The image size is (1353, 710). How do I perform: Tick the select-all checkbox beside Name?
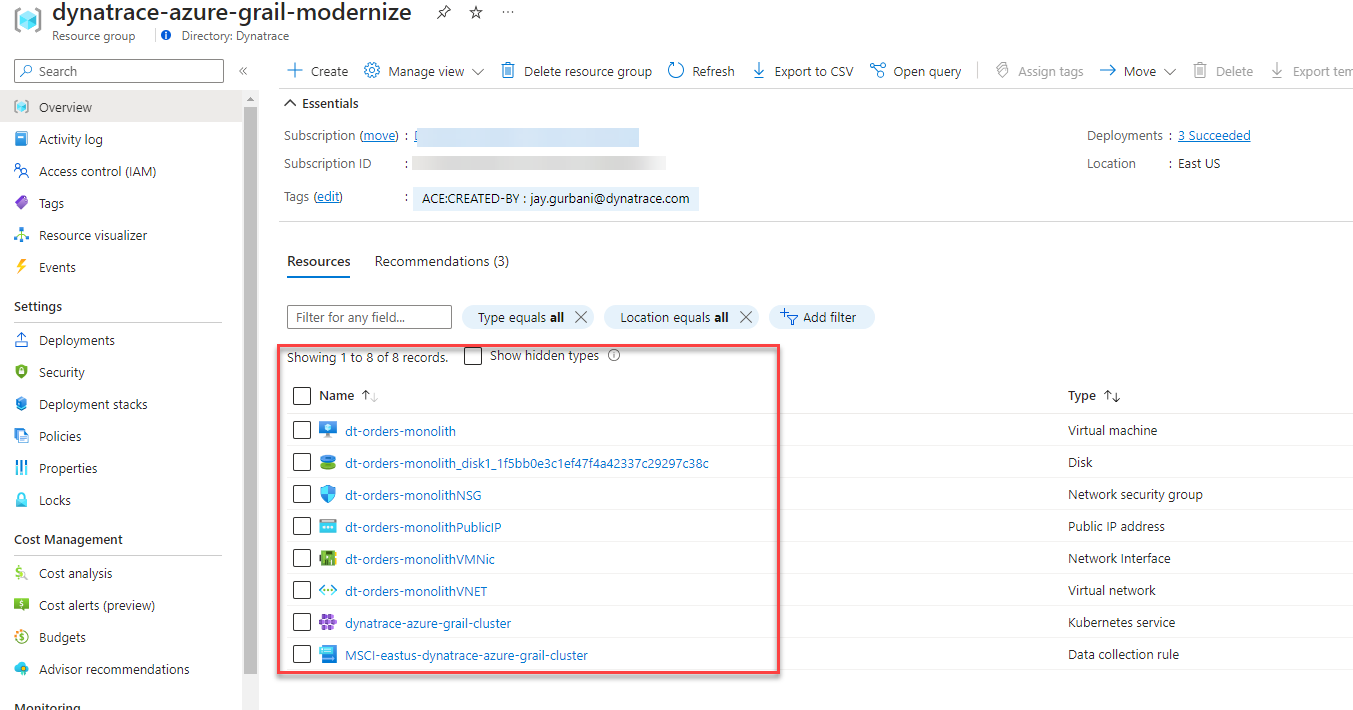[302, 396]
